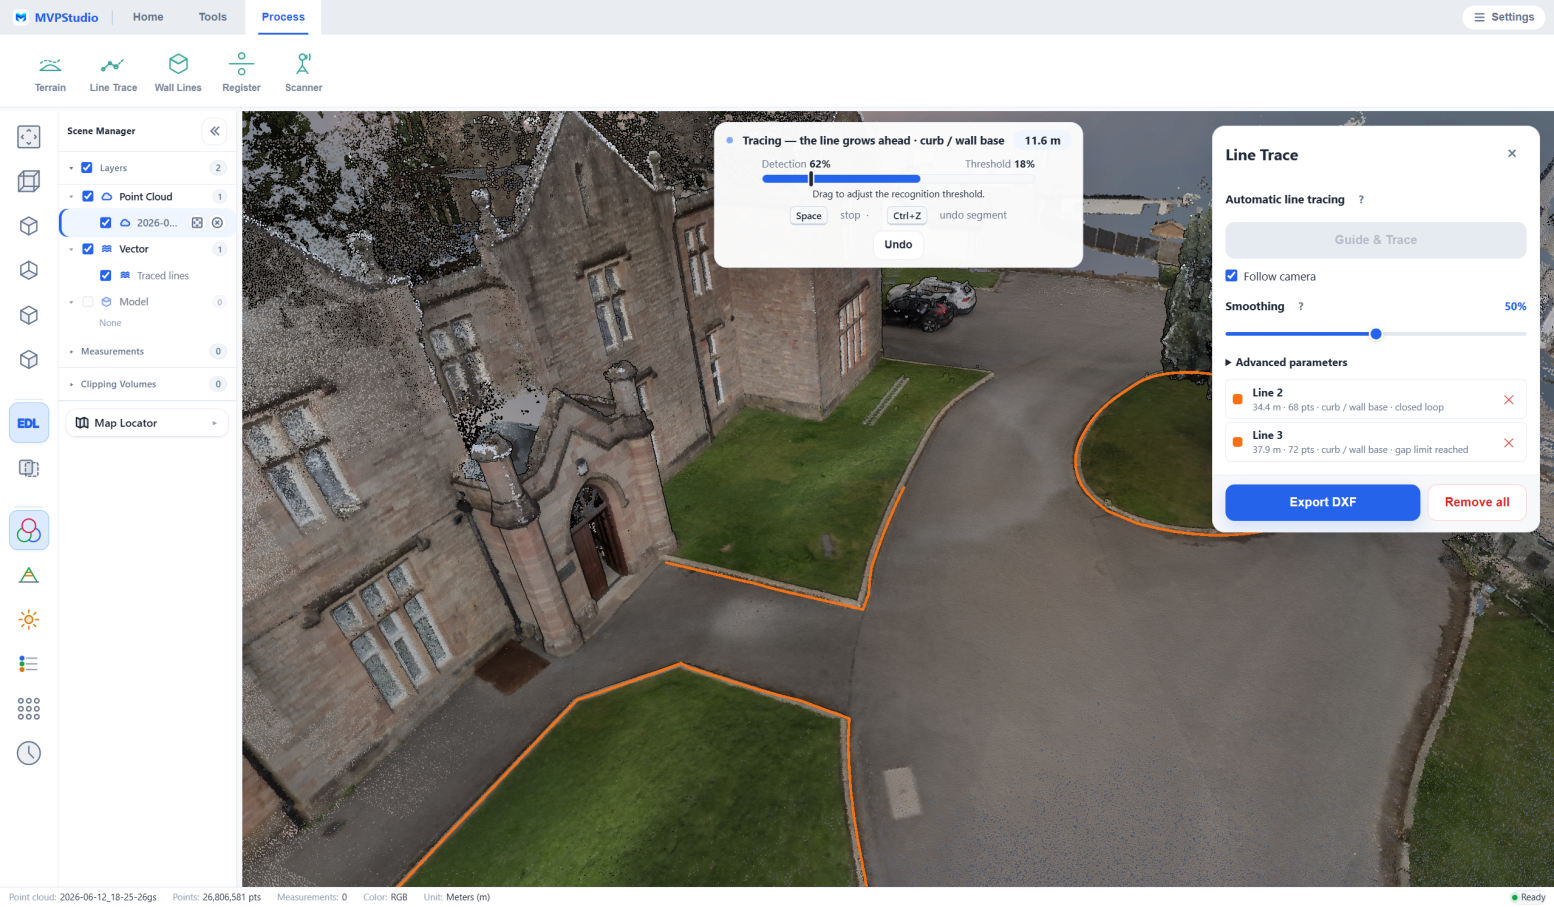Open Settings

1504,17
